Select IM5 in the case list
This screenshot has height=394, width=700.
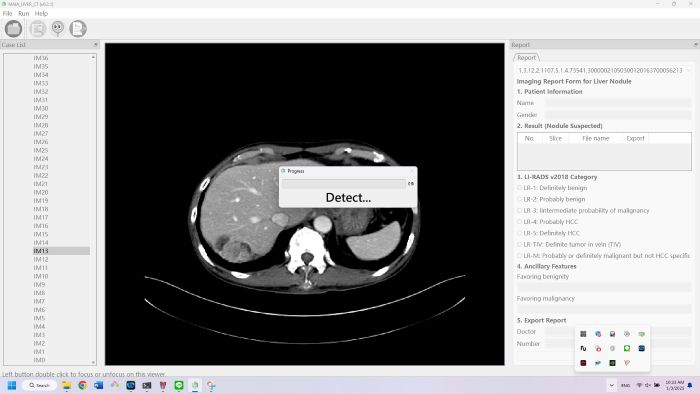click(x=39, y=318)
